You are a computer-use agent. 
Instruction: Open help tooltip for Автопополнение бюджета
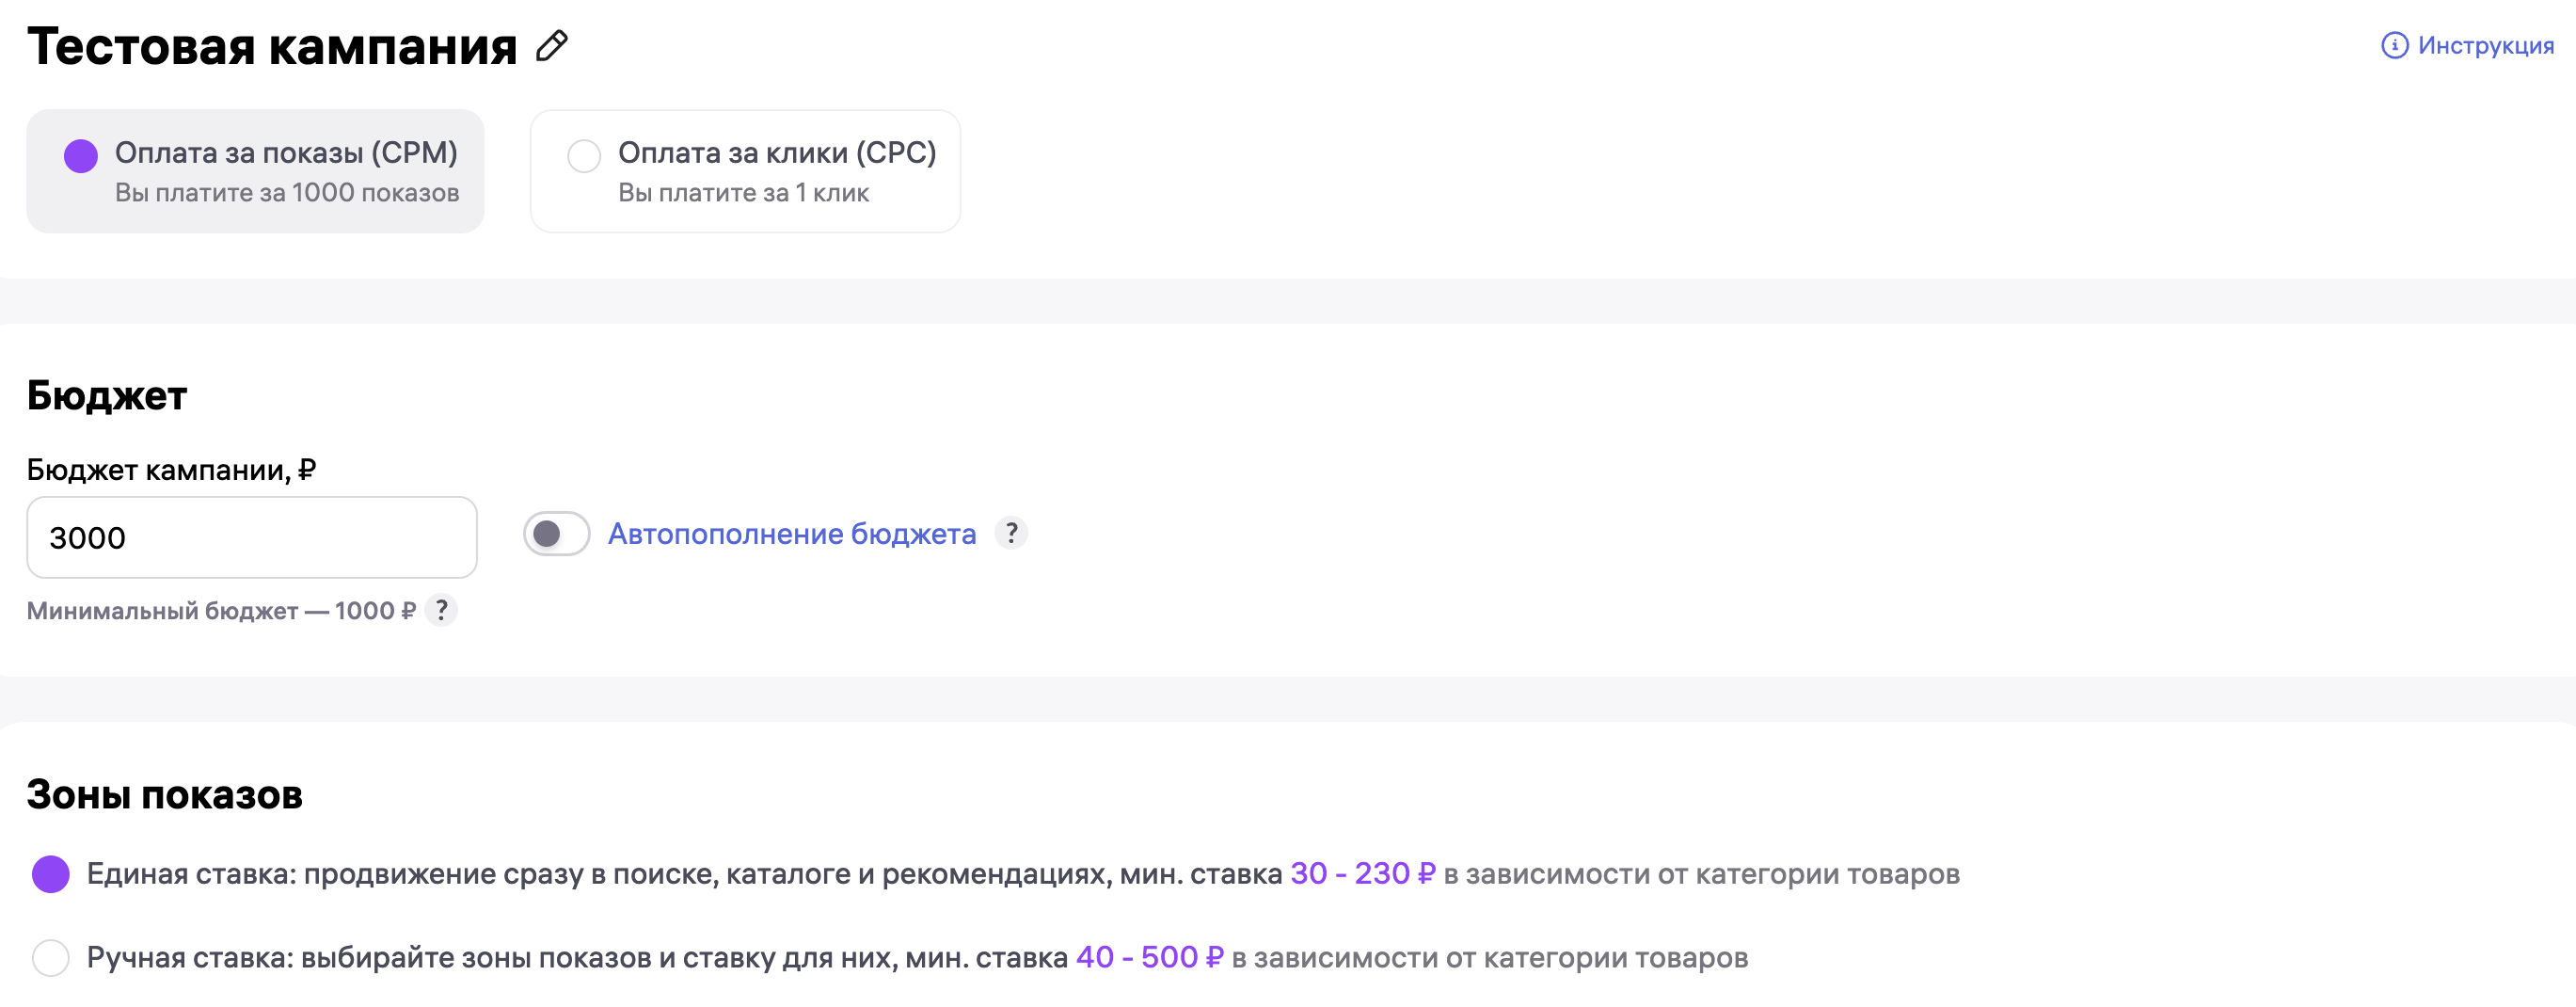1011,533
